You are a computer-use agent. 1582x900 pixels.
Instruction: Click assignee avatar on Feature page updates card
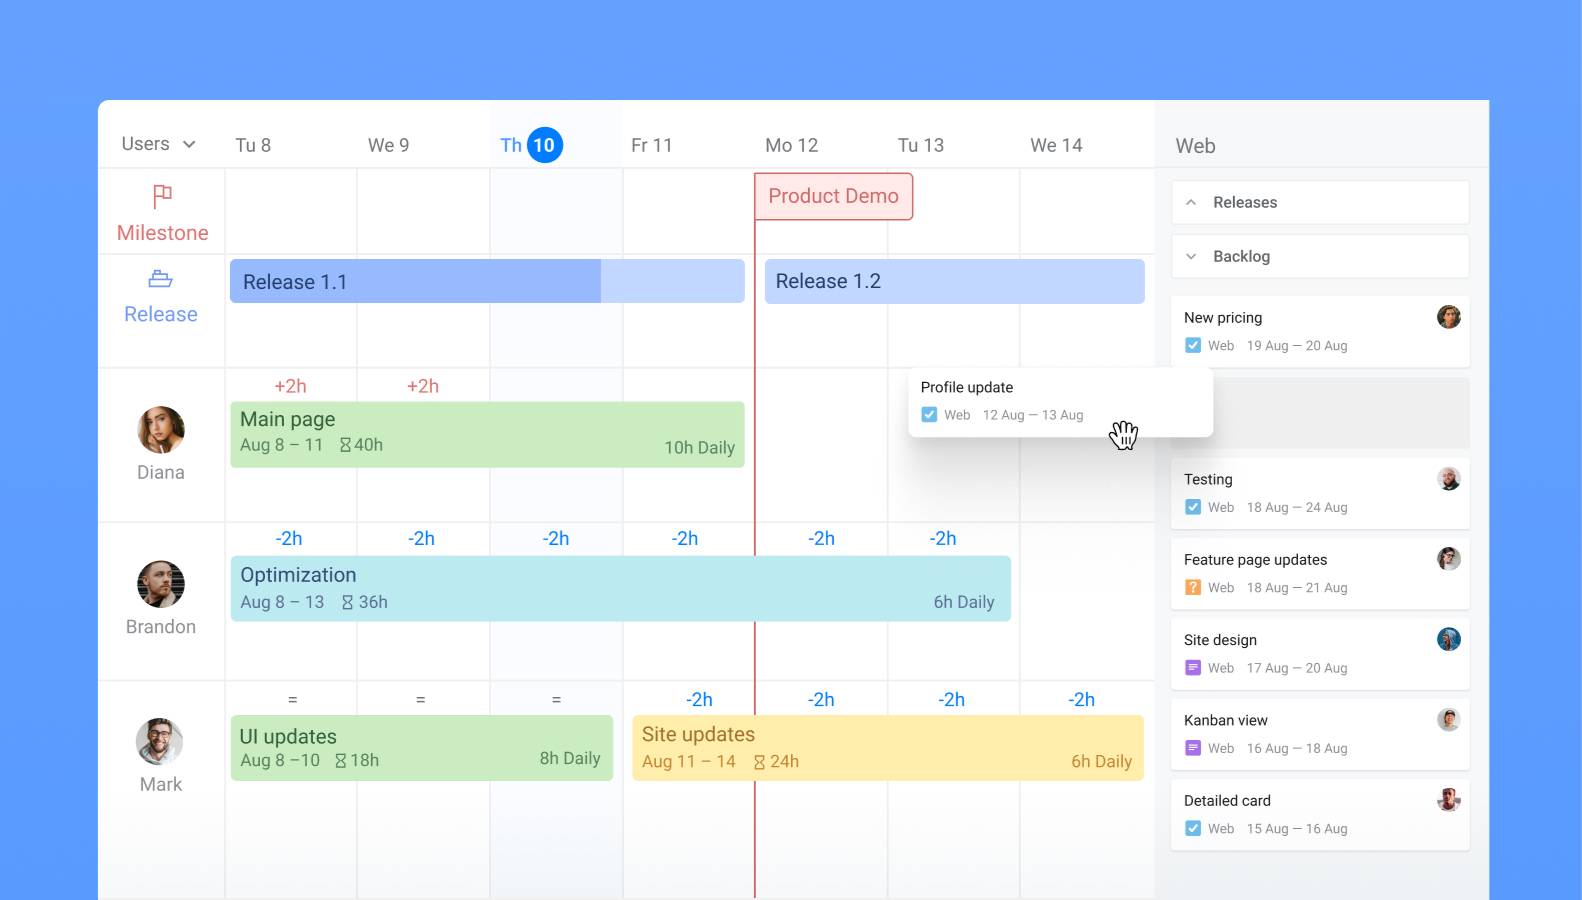point(1449,559)
